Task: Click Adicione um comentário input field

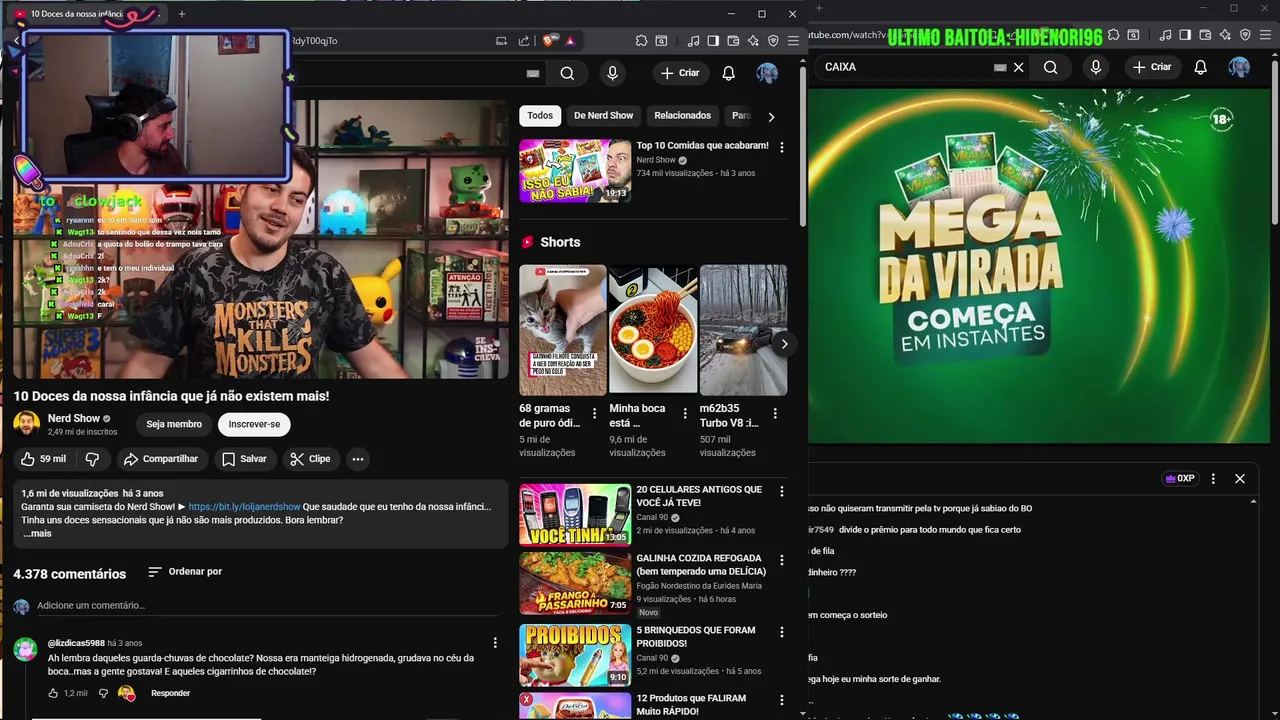Action: tap(268, 606)
